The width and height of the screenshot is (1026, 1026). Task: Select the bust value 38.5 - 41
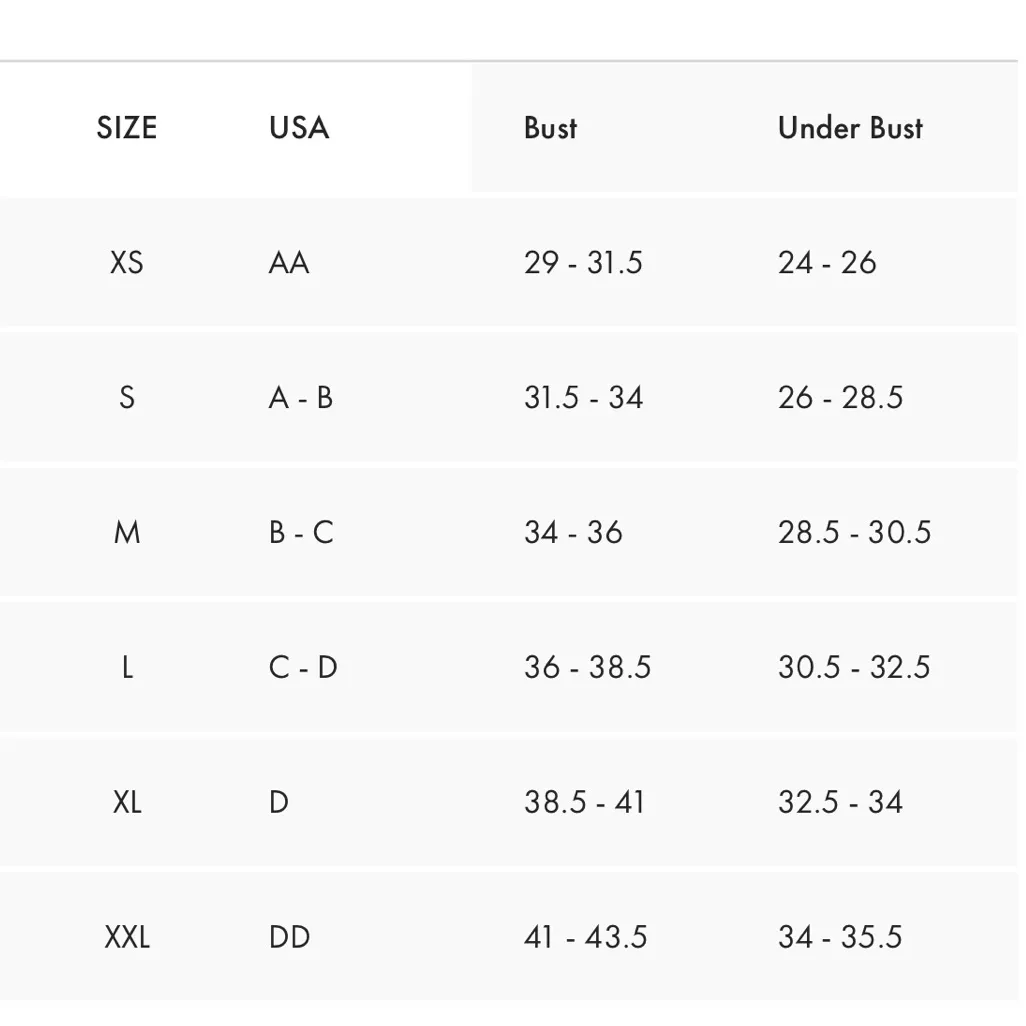[584, 802]
